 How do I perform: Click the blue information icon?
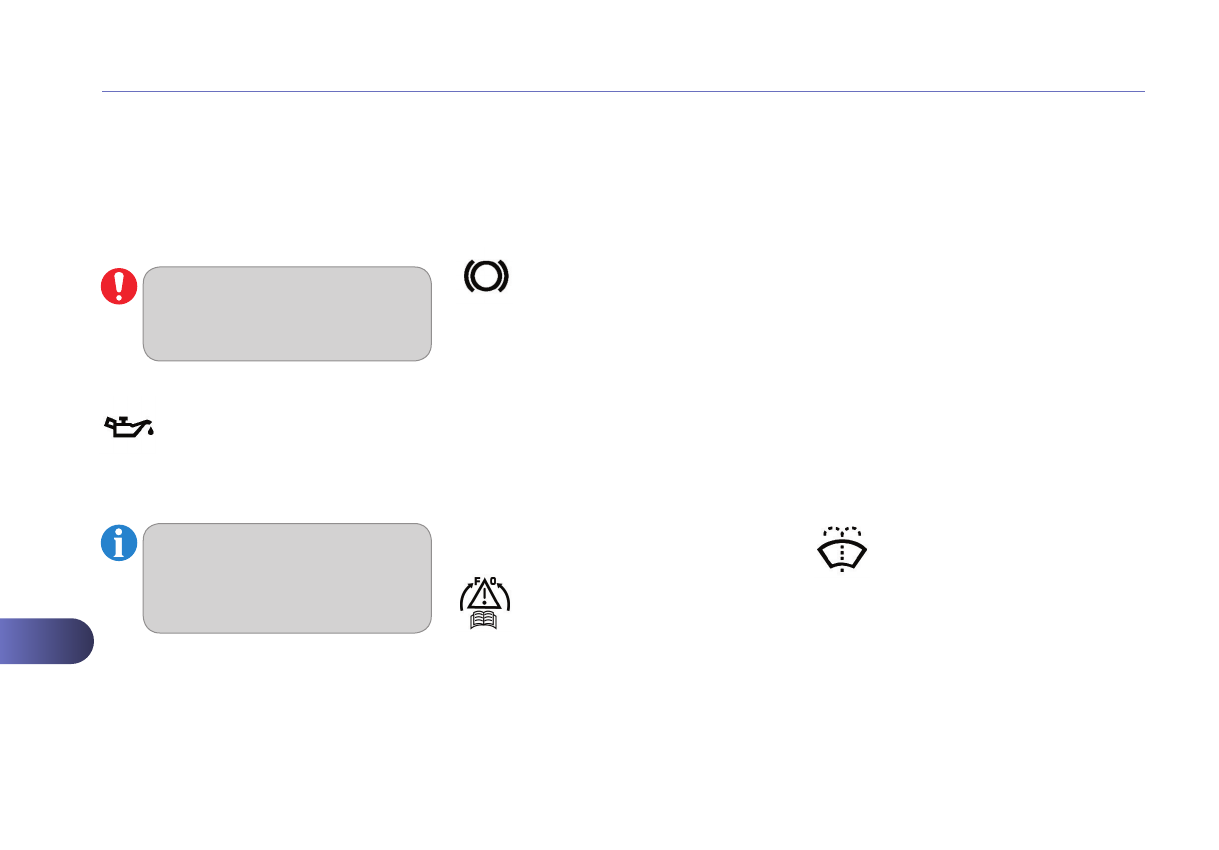pos(119,543)
